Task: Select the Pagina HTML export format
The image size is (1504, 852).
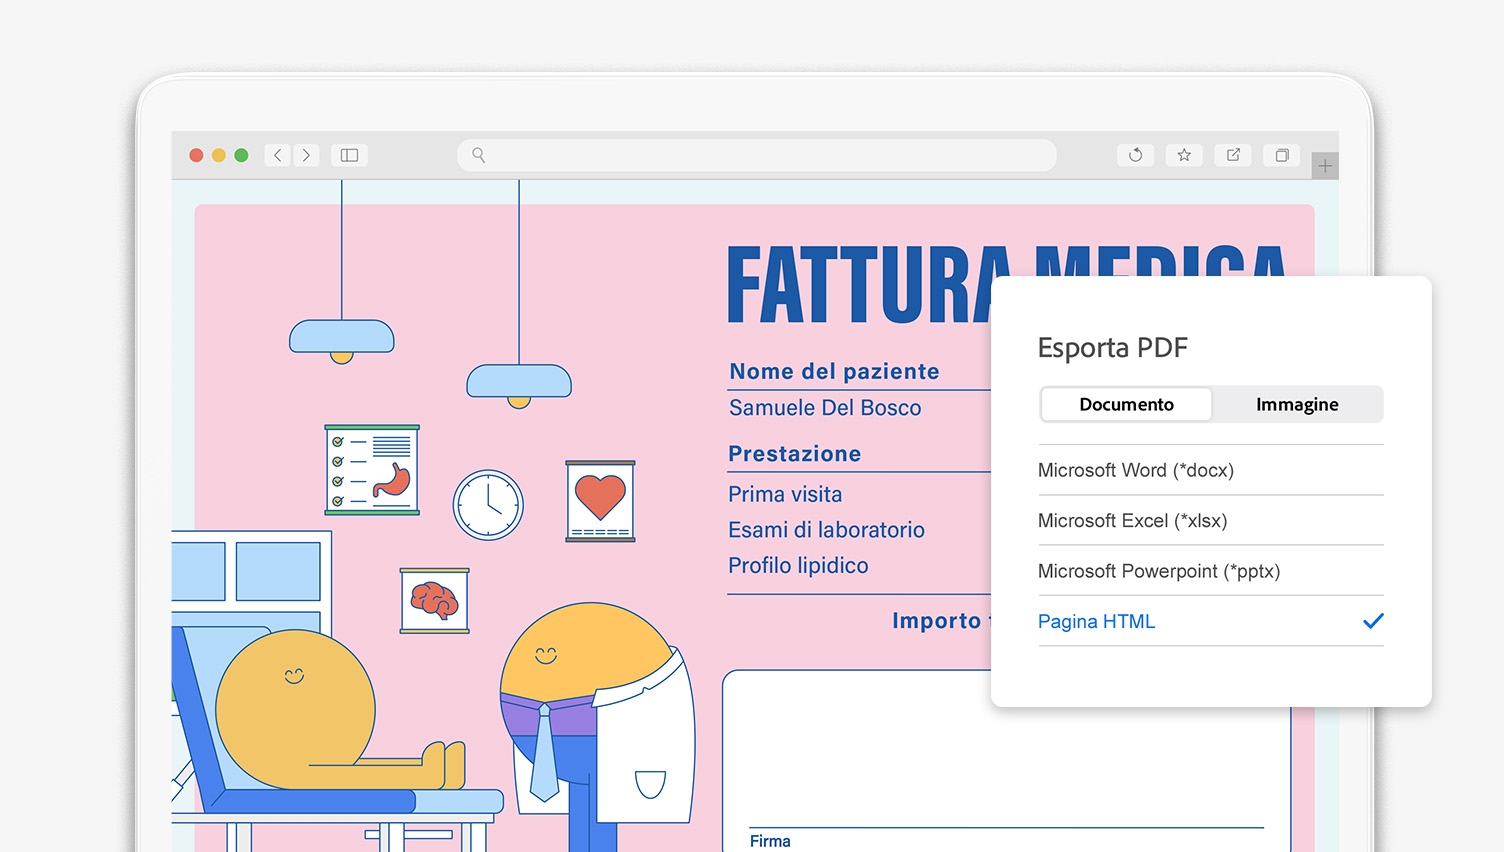Action: pyautogui.click(x=1096, y=621)
